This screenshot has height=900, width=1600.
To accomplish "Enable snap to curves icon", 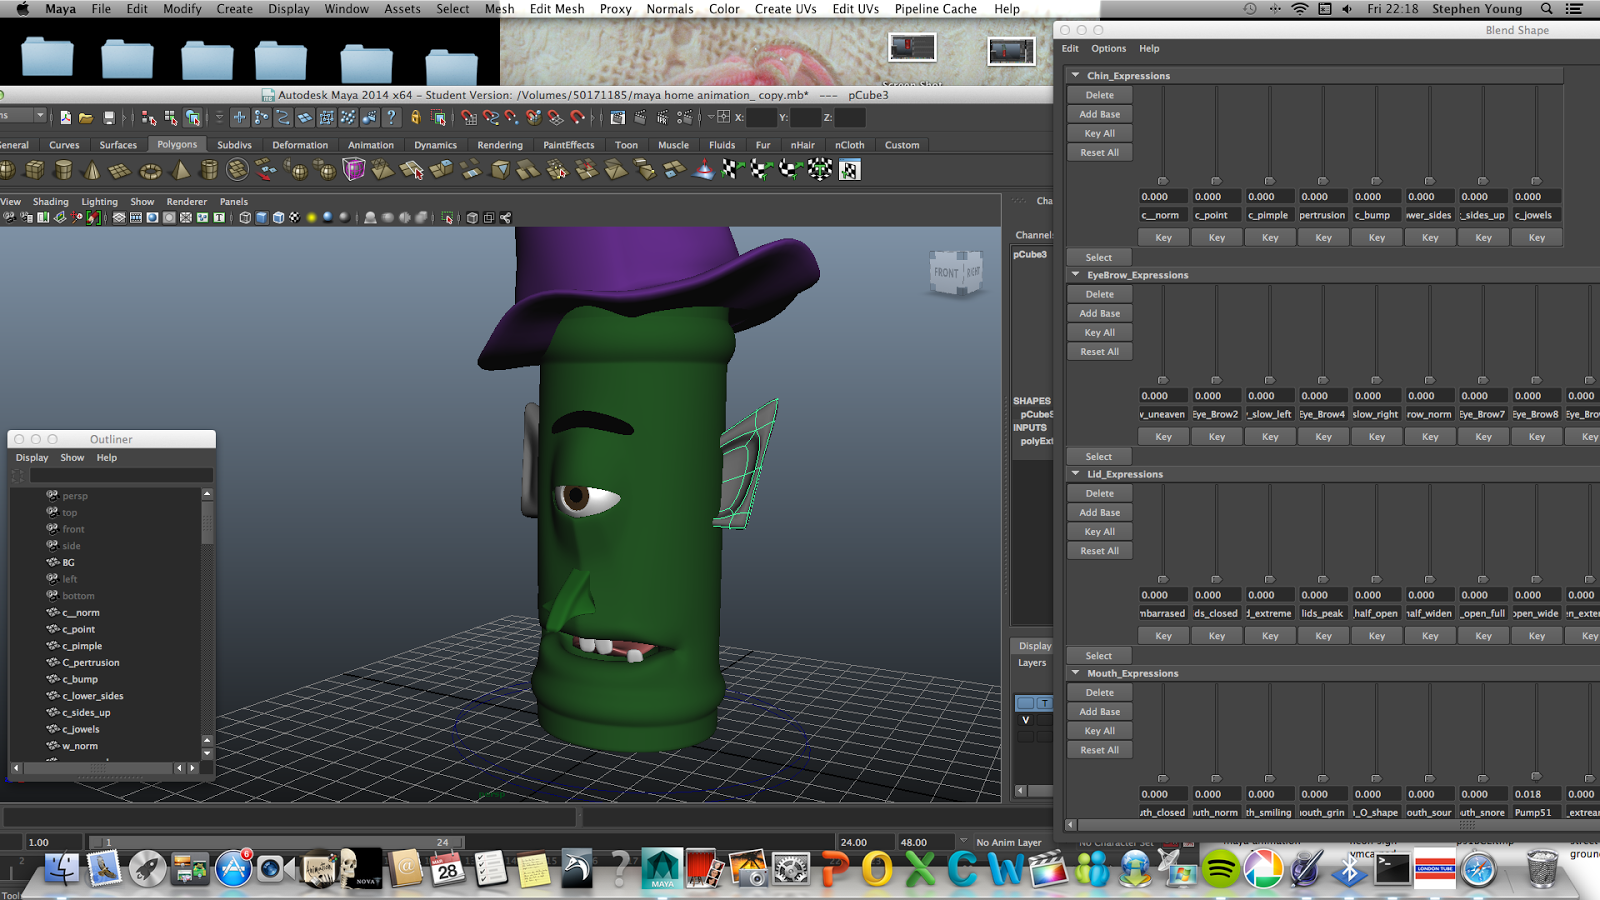I will pyautogui.click(x=491, y=118).
